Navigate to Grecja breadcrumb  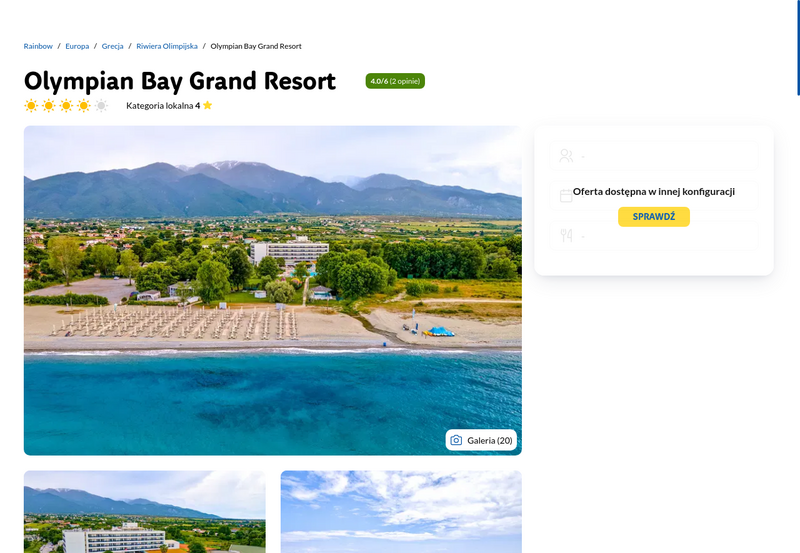pos(112,46)
